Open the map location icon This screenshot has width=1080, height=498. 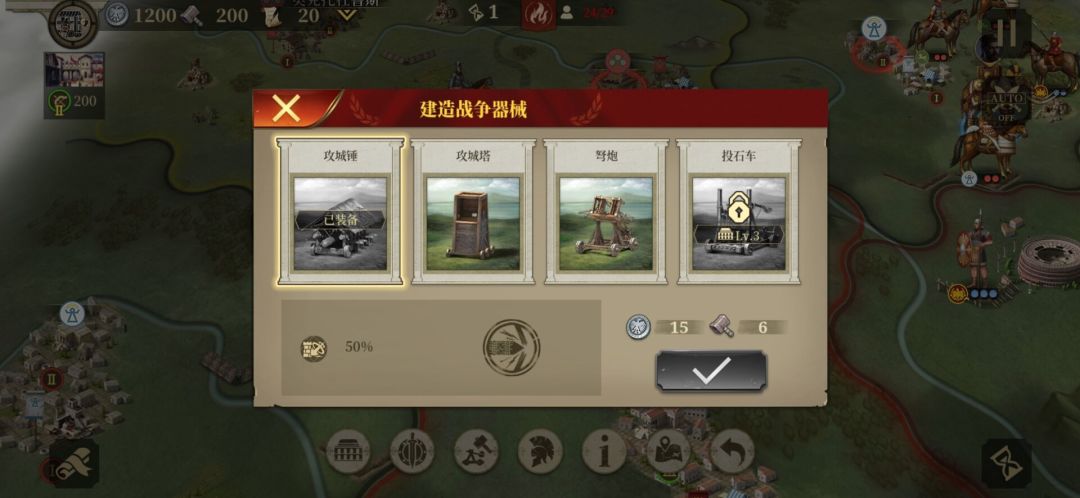(668, 452)
